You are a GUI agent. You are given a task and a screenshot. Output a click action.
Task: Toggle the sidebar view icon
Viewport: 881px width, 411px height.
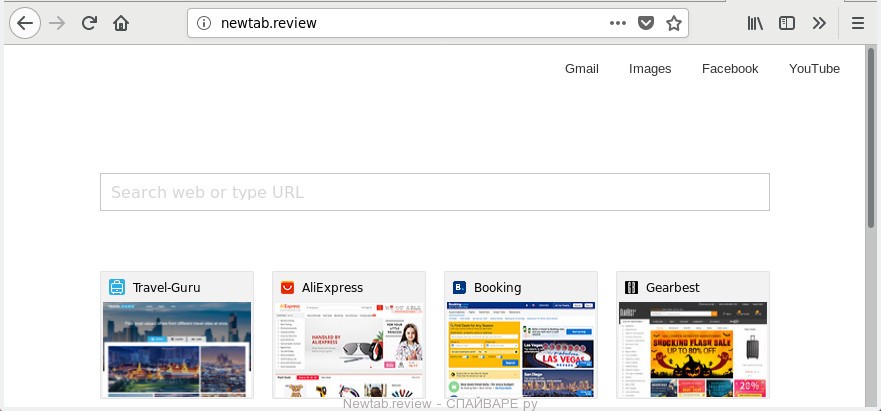[x=787, y=23]
